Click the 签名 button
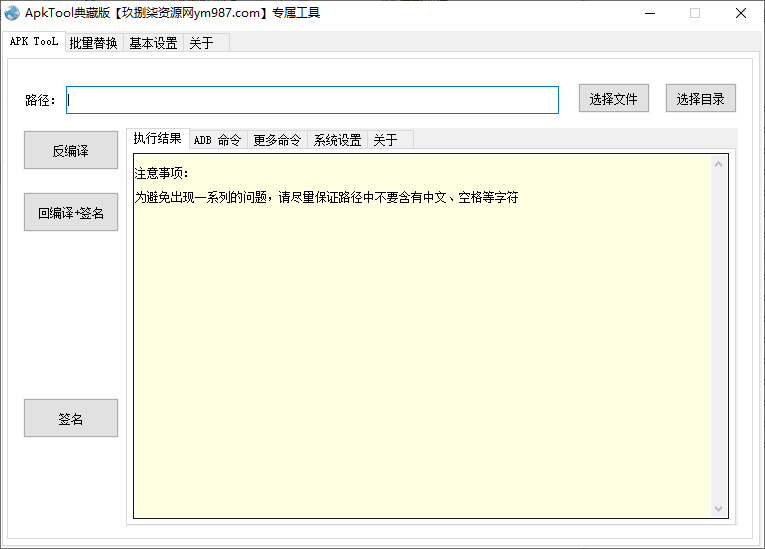 [71, 418]
